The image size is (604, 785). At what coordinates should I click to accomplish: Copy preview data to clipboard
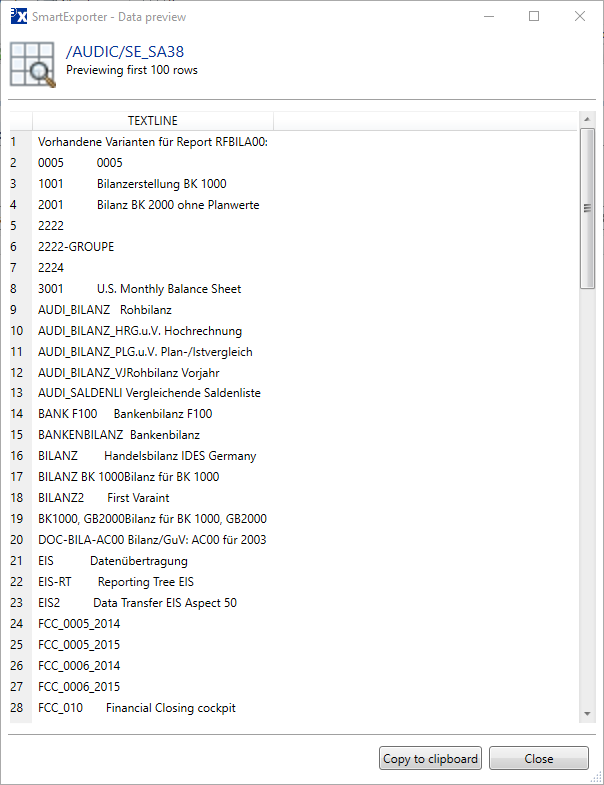430,758
